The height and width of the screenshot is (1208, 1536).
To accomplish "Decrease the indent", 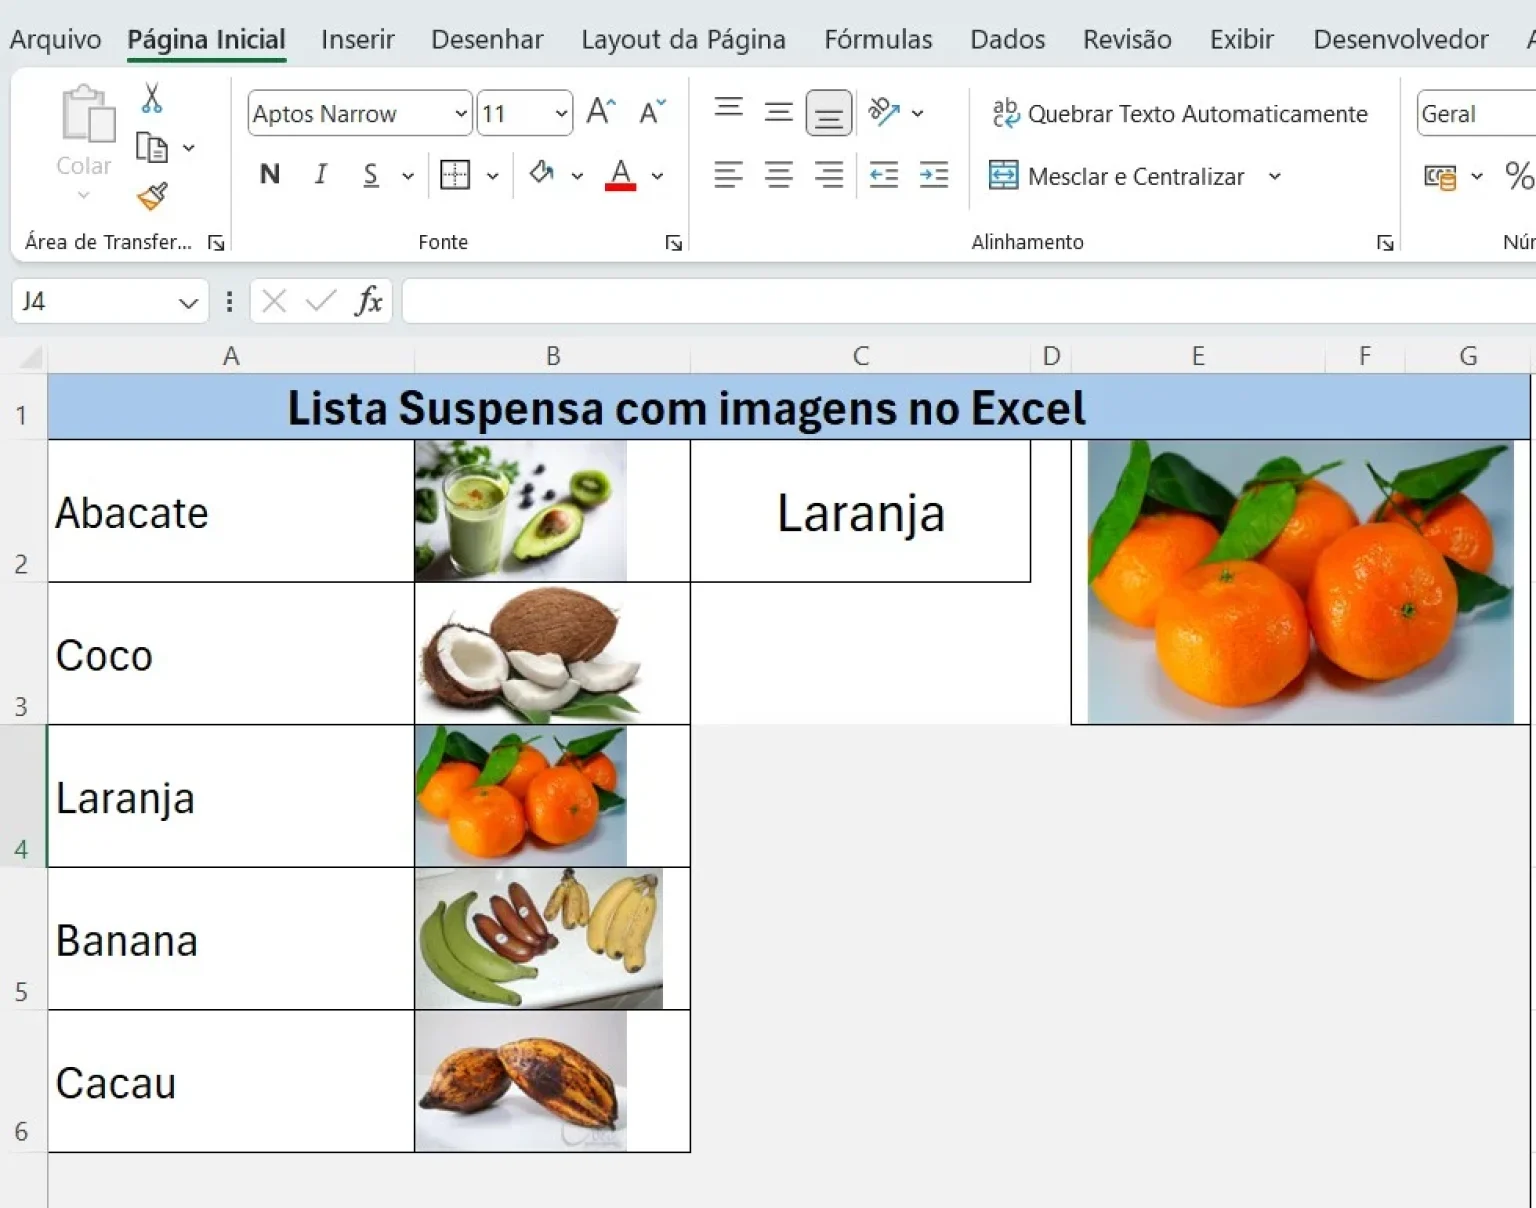I will coord(884,175).
